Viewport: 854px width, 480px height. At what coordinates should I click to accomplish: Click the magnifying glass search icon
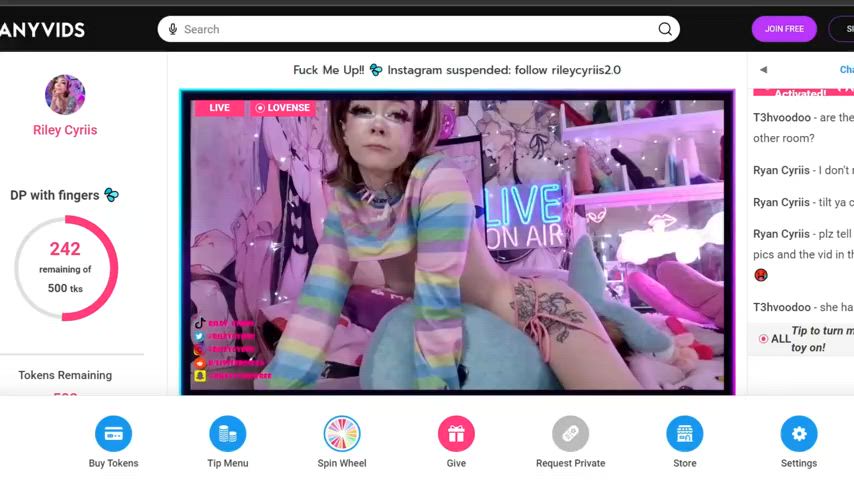click(664, 30)
